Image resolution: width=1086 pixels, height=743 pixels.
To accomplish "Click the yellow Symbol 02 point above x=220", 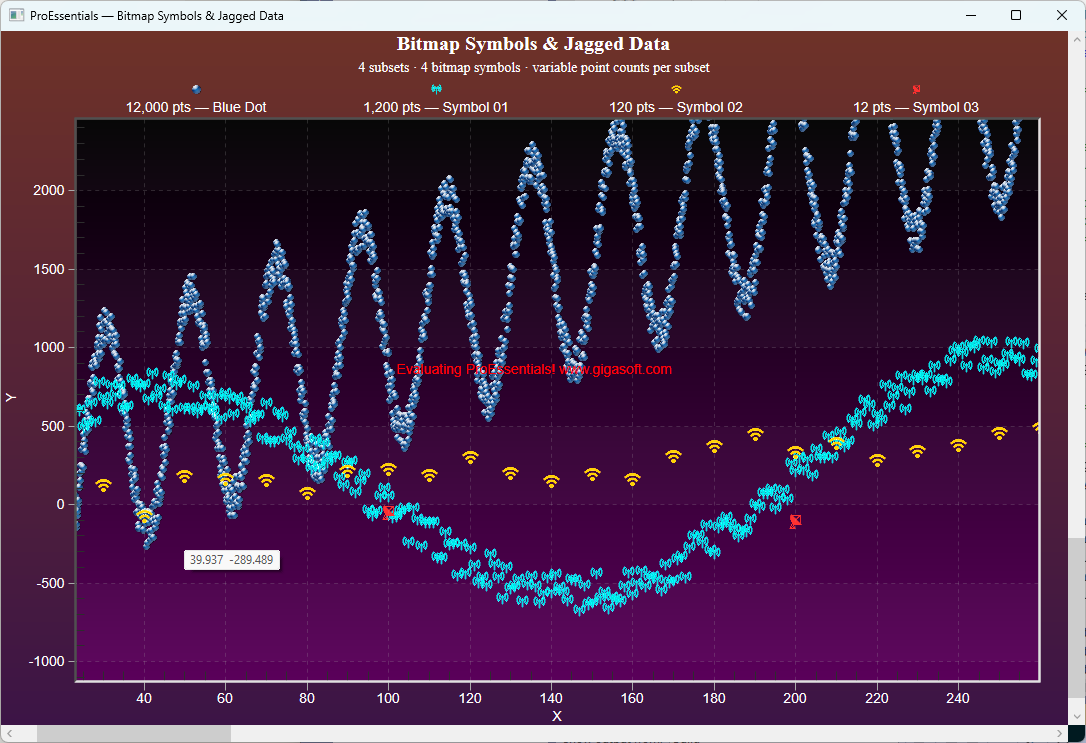I will tap(877, 460).
